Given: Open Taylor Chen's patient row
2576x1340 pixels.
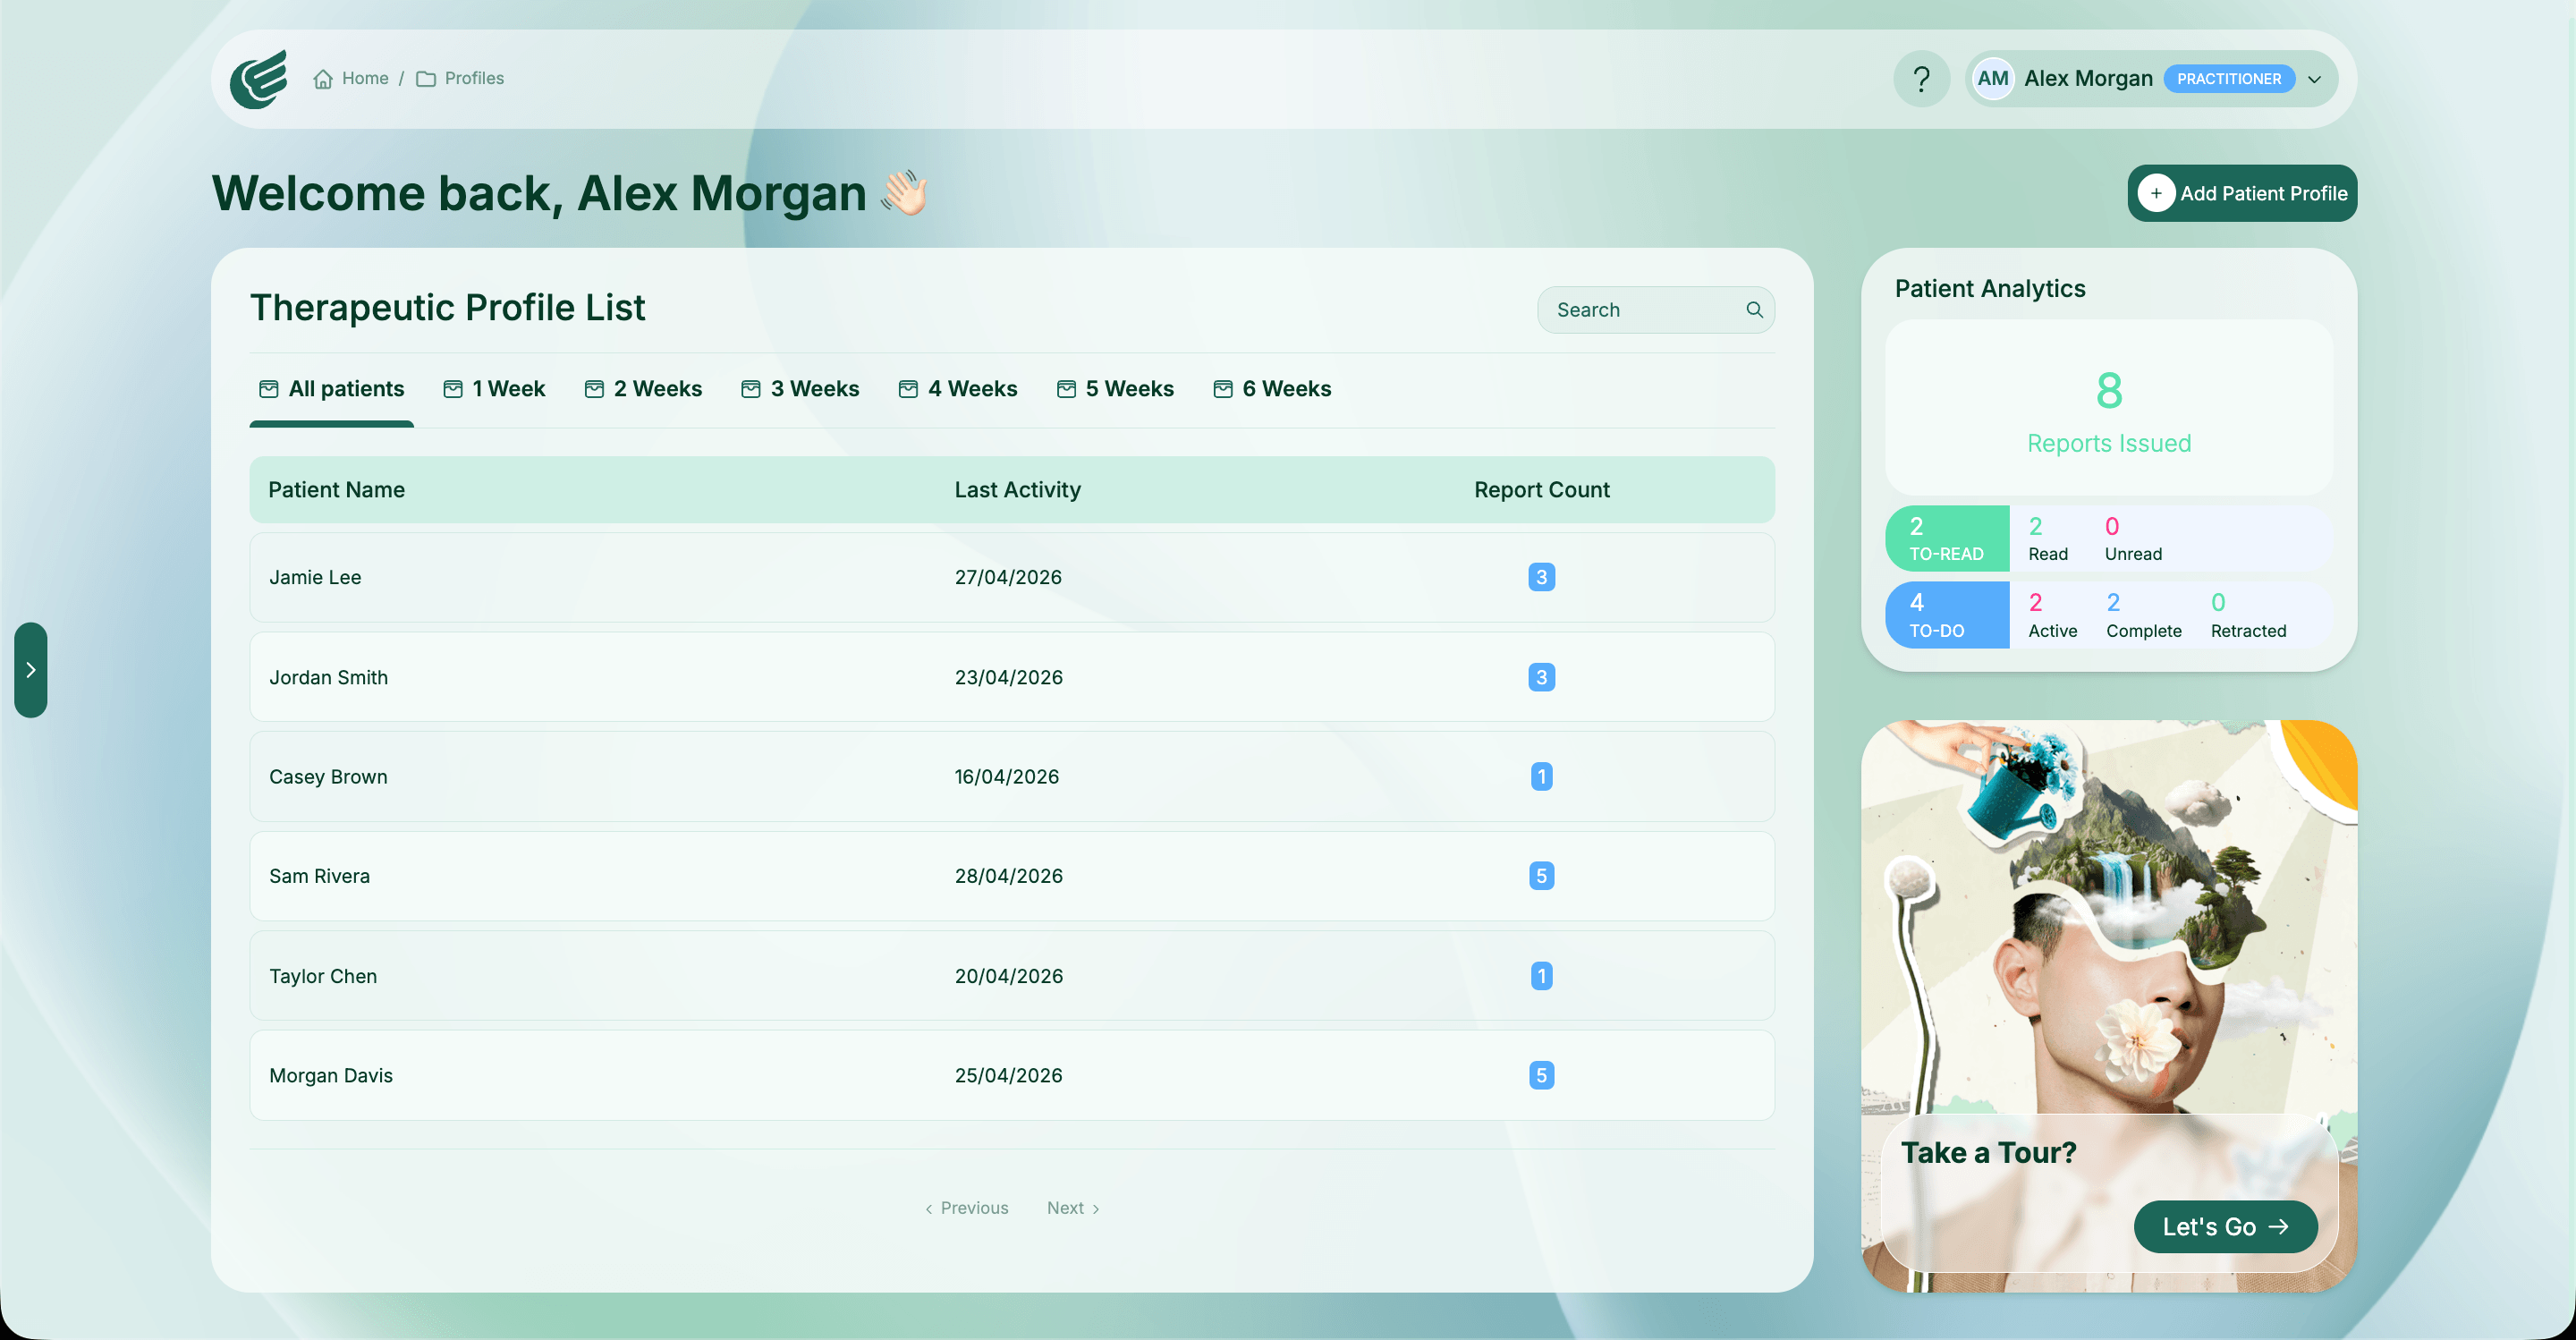Looking at the screenshot, I should pos(1012,976).
